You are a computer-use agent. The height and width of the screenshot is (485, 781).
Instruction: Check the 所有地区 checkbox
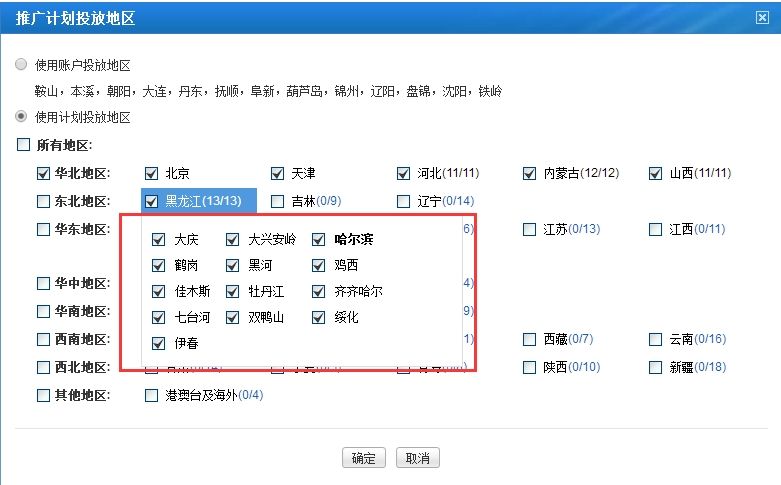click(x=24, y=145)
